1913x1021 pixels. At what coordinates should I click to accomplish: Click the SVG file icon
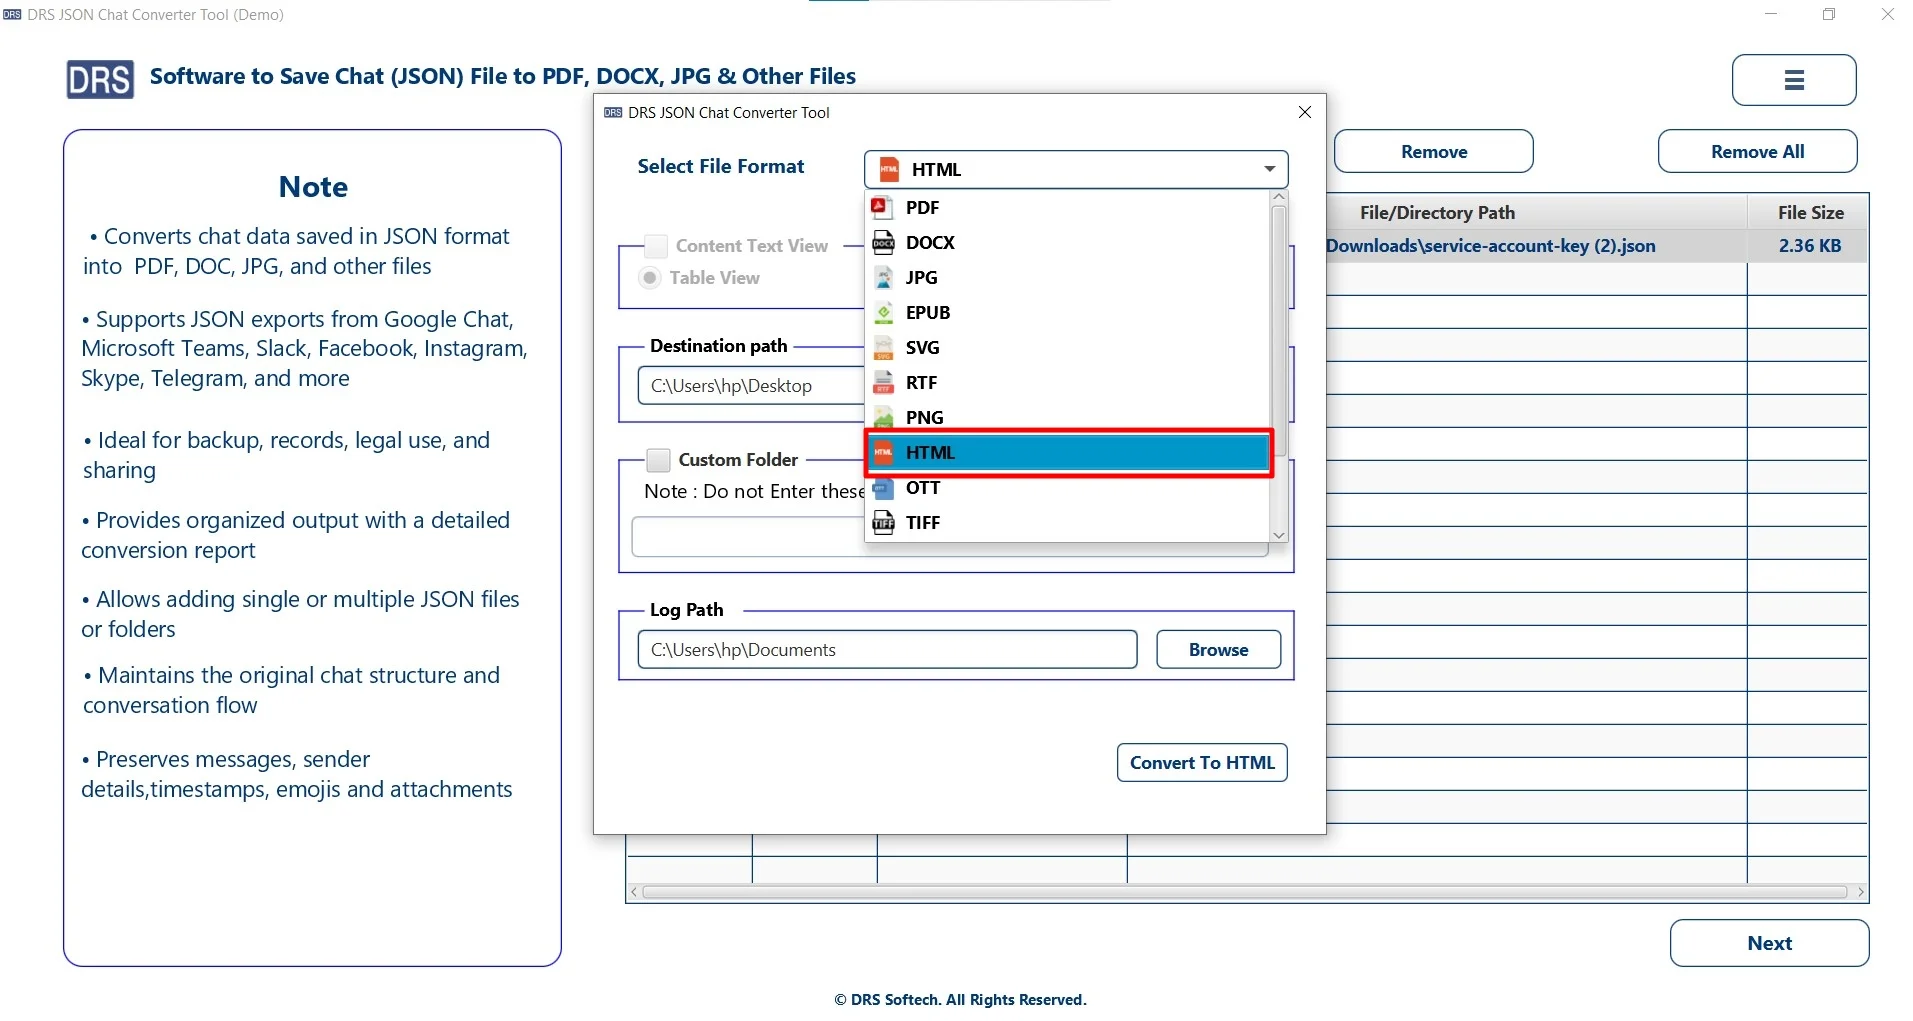pos(883,347)
